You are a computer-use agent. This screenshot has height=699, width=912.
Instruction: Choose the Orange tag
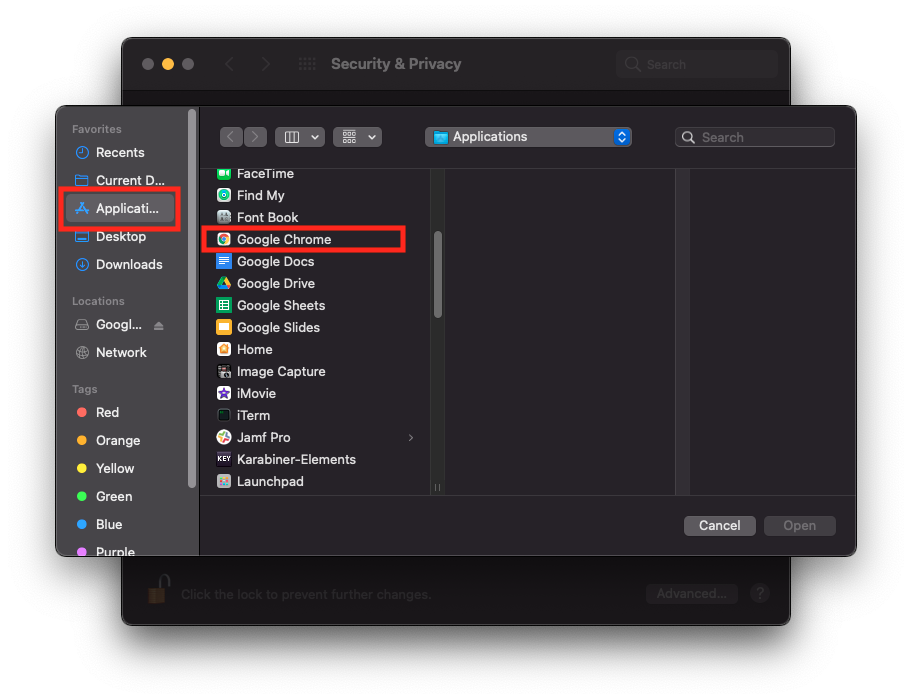(120, 440)
